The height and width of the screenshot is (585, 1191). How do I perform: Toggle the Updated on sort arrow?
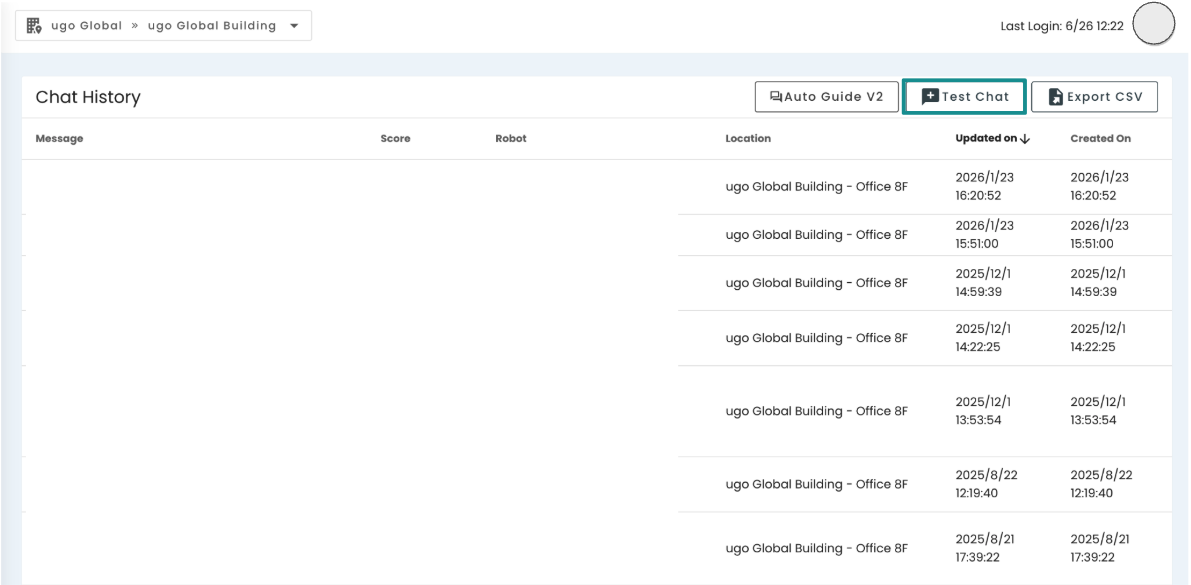click(x=1025, y=138)
